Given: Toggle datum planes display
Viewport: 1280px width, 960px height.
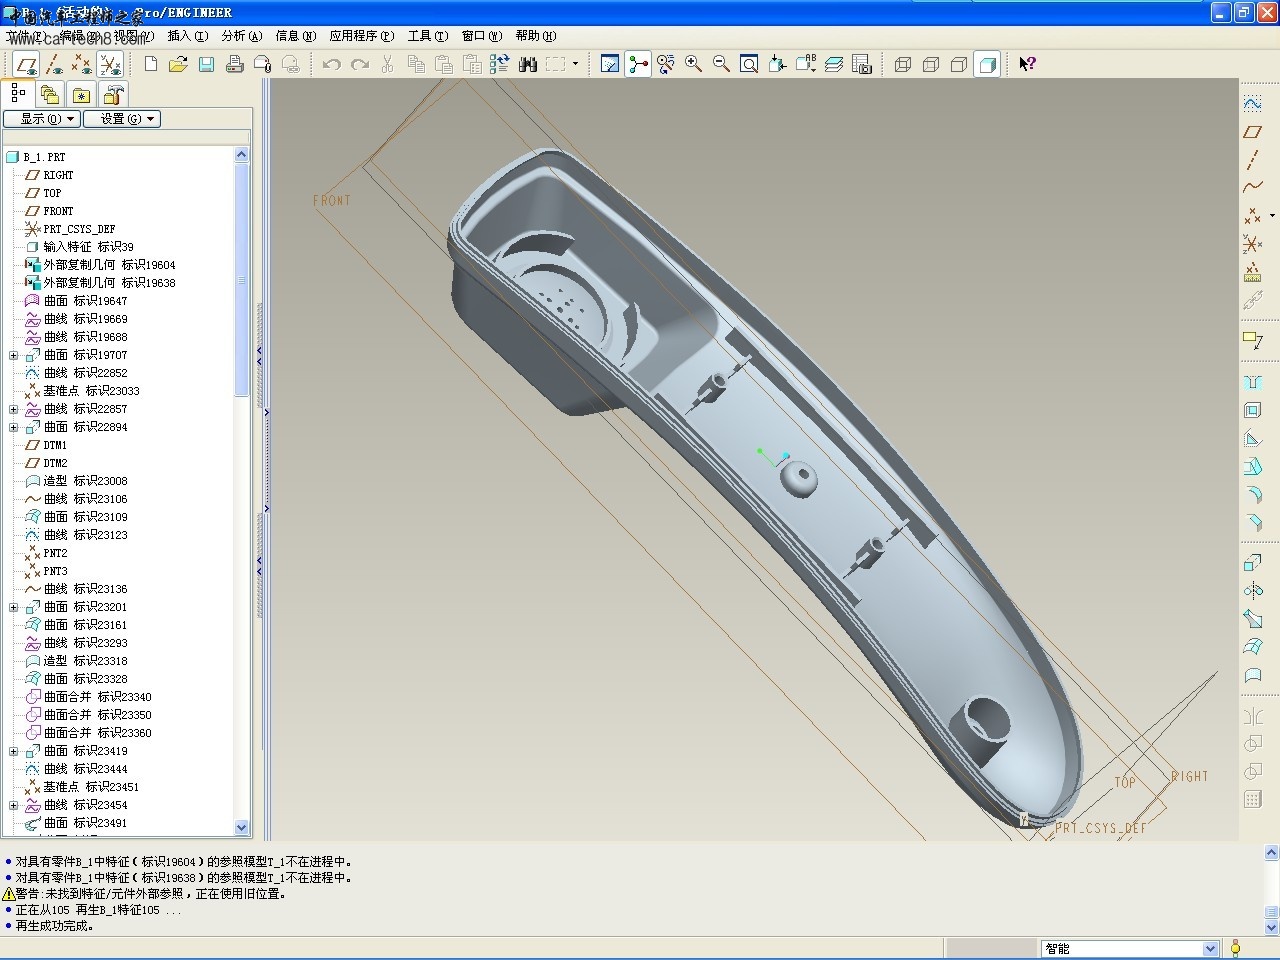Looking at the screenshot, I should [x=27, y=65].
